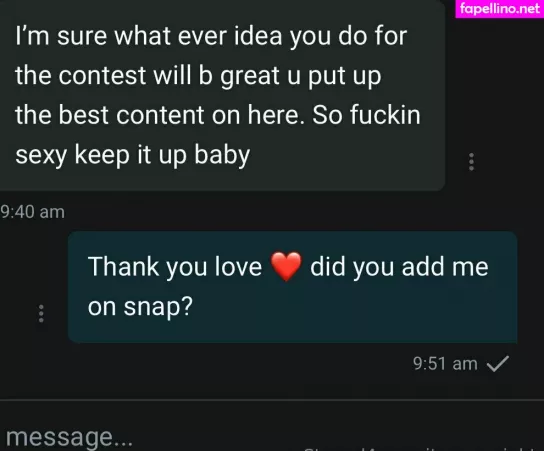The height and width of the screenshot is (451, 544).
Task: Click the word 'contest' in the received message
Action: (x=102, y=76)
